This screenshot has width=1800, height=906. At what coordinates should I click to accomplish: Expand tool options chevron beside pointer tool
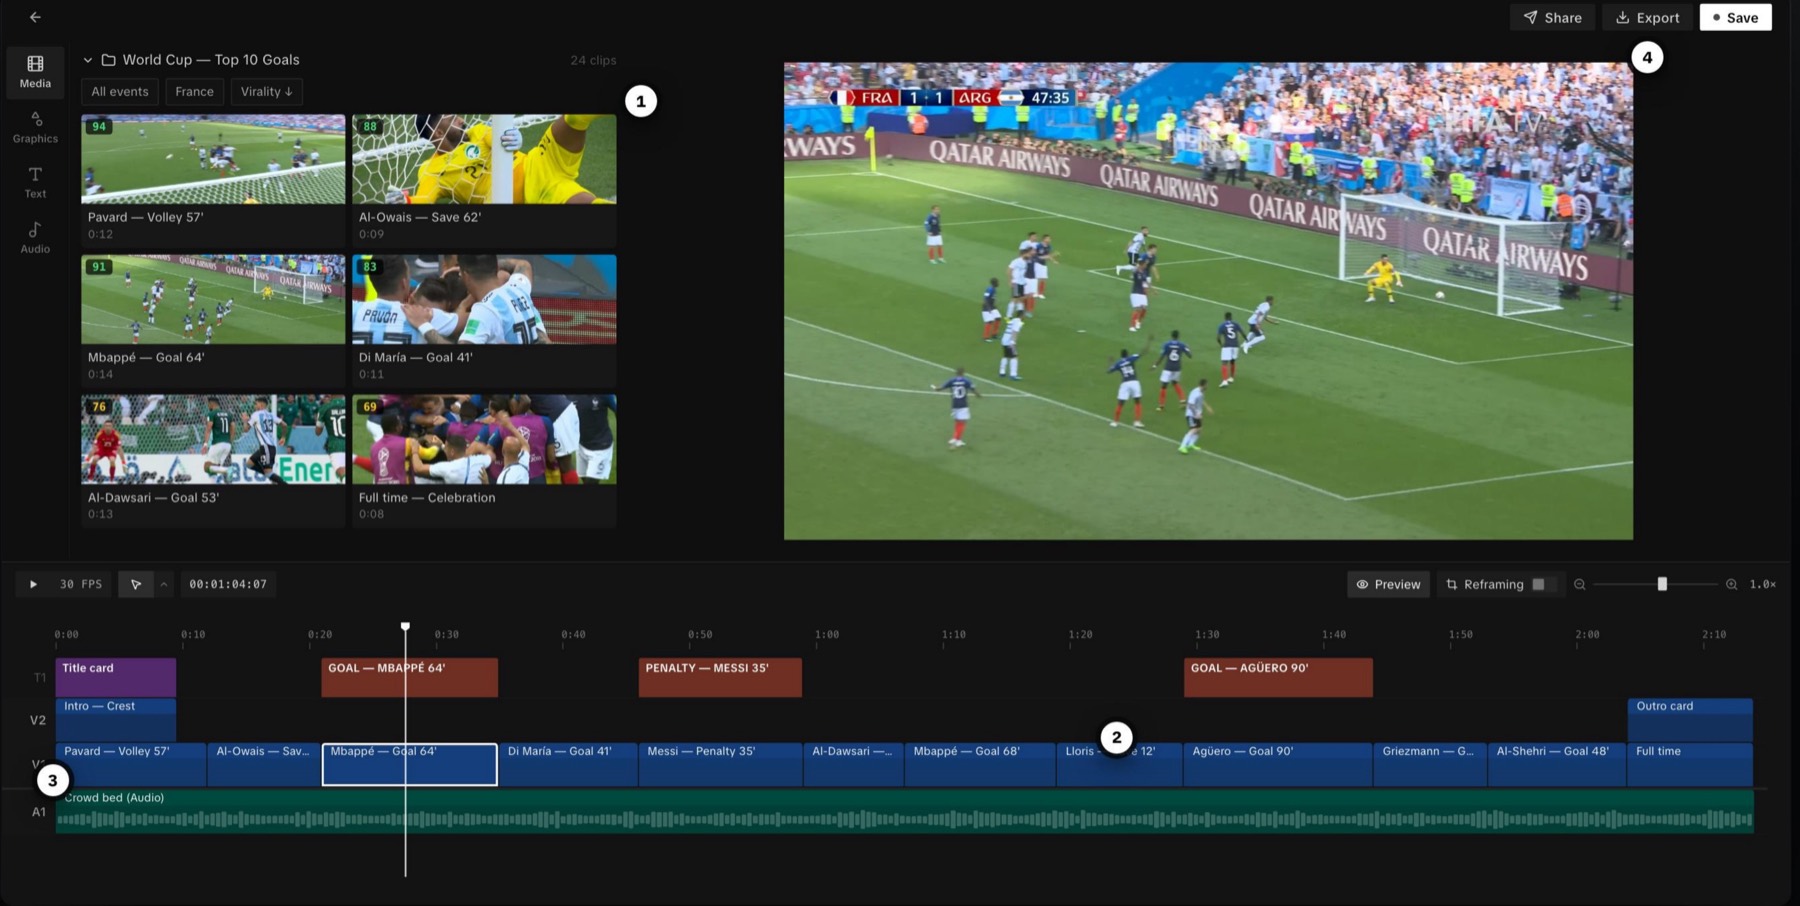(164, 584)
